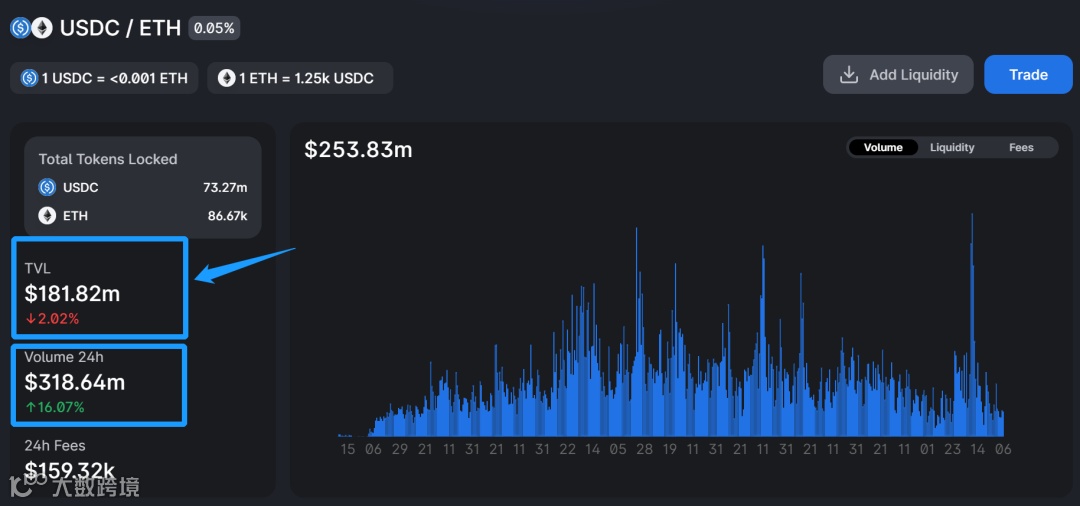
Task: Click the axis label 29
Action: (400, 450)
